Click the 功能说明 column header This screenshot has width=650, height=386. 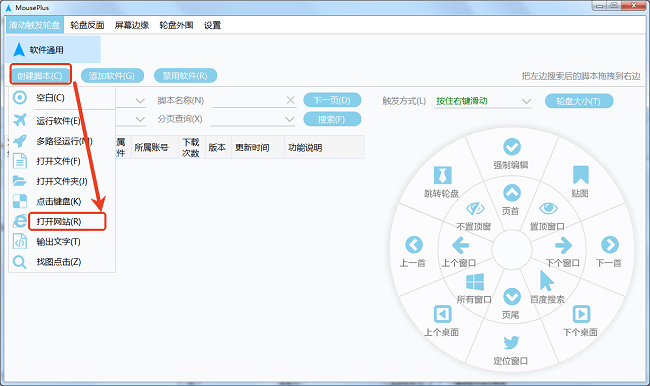pos(324,147)
